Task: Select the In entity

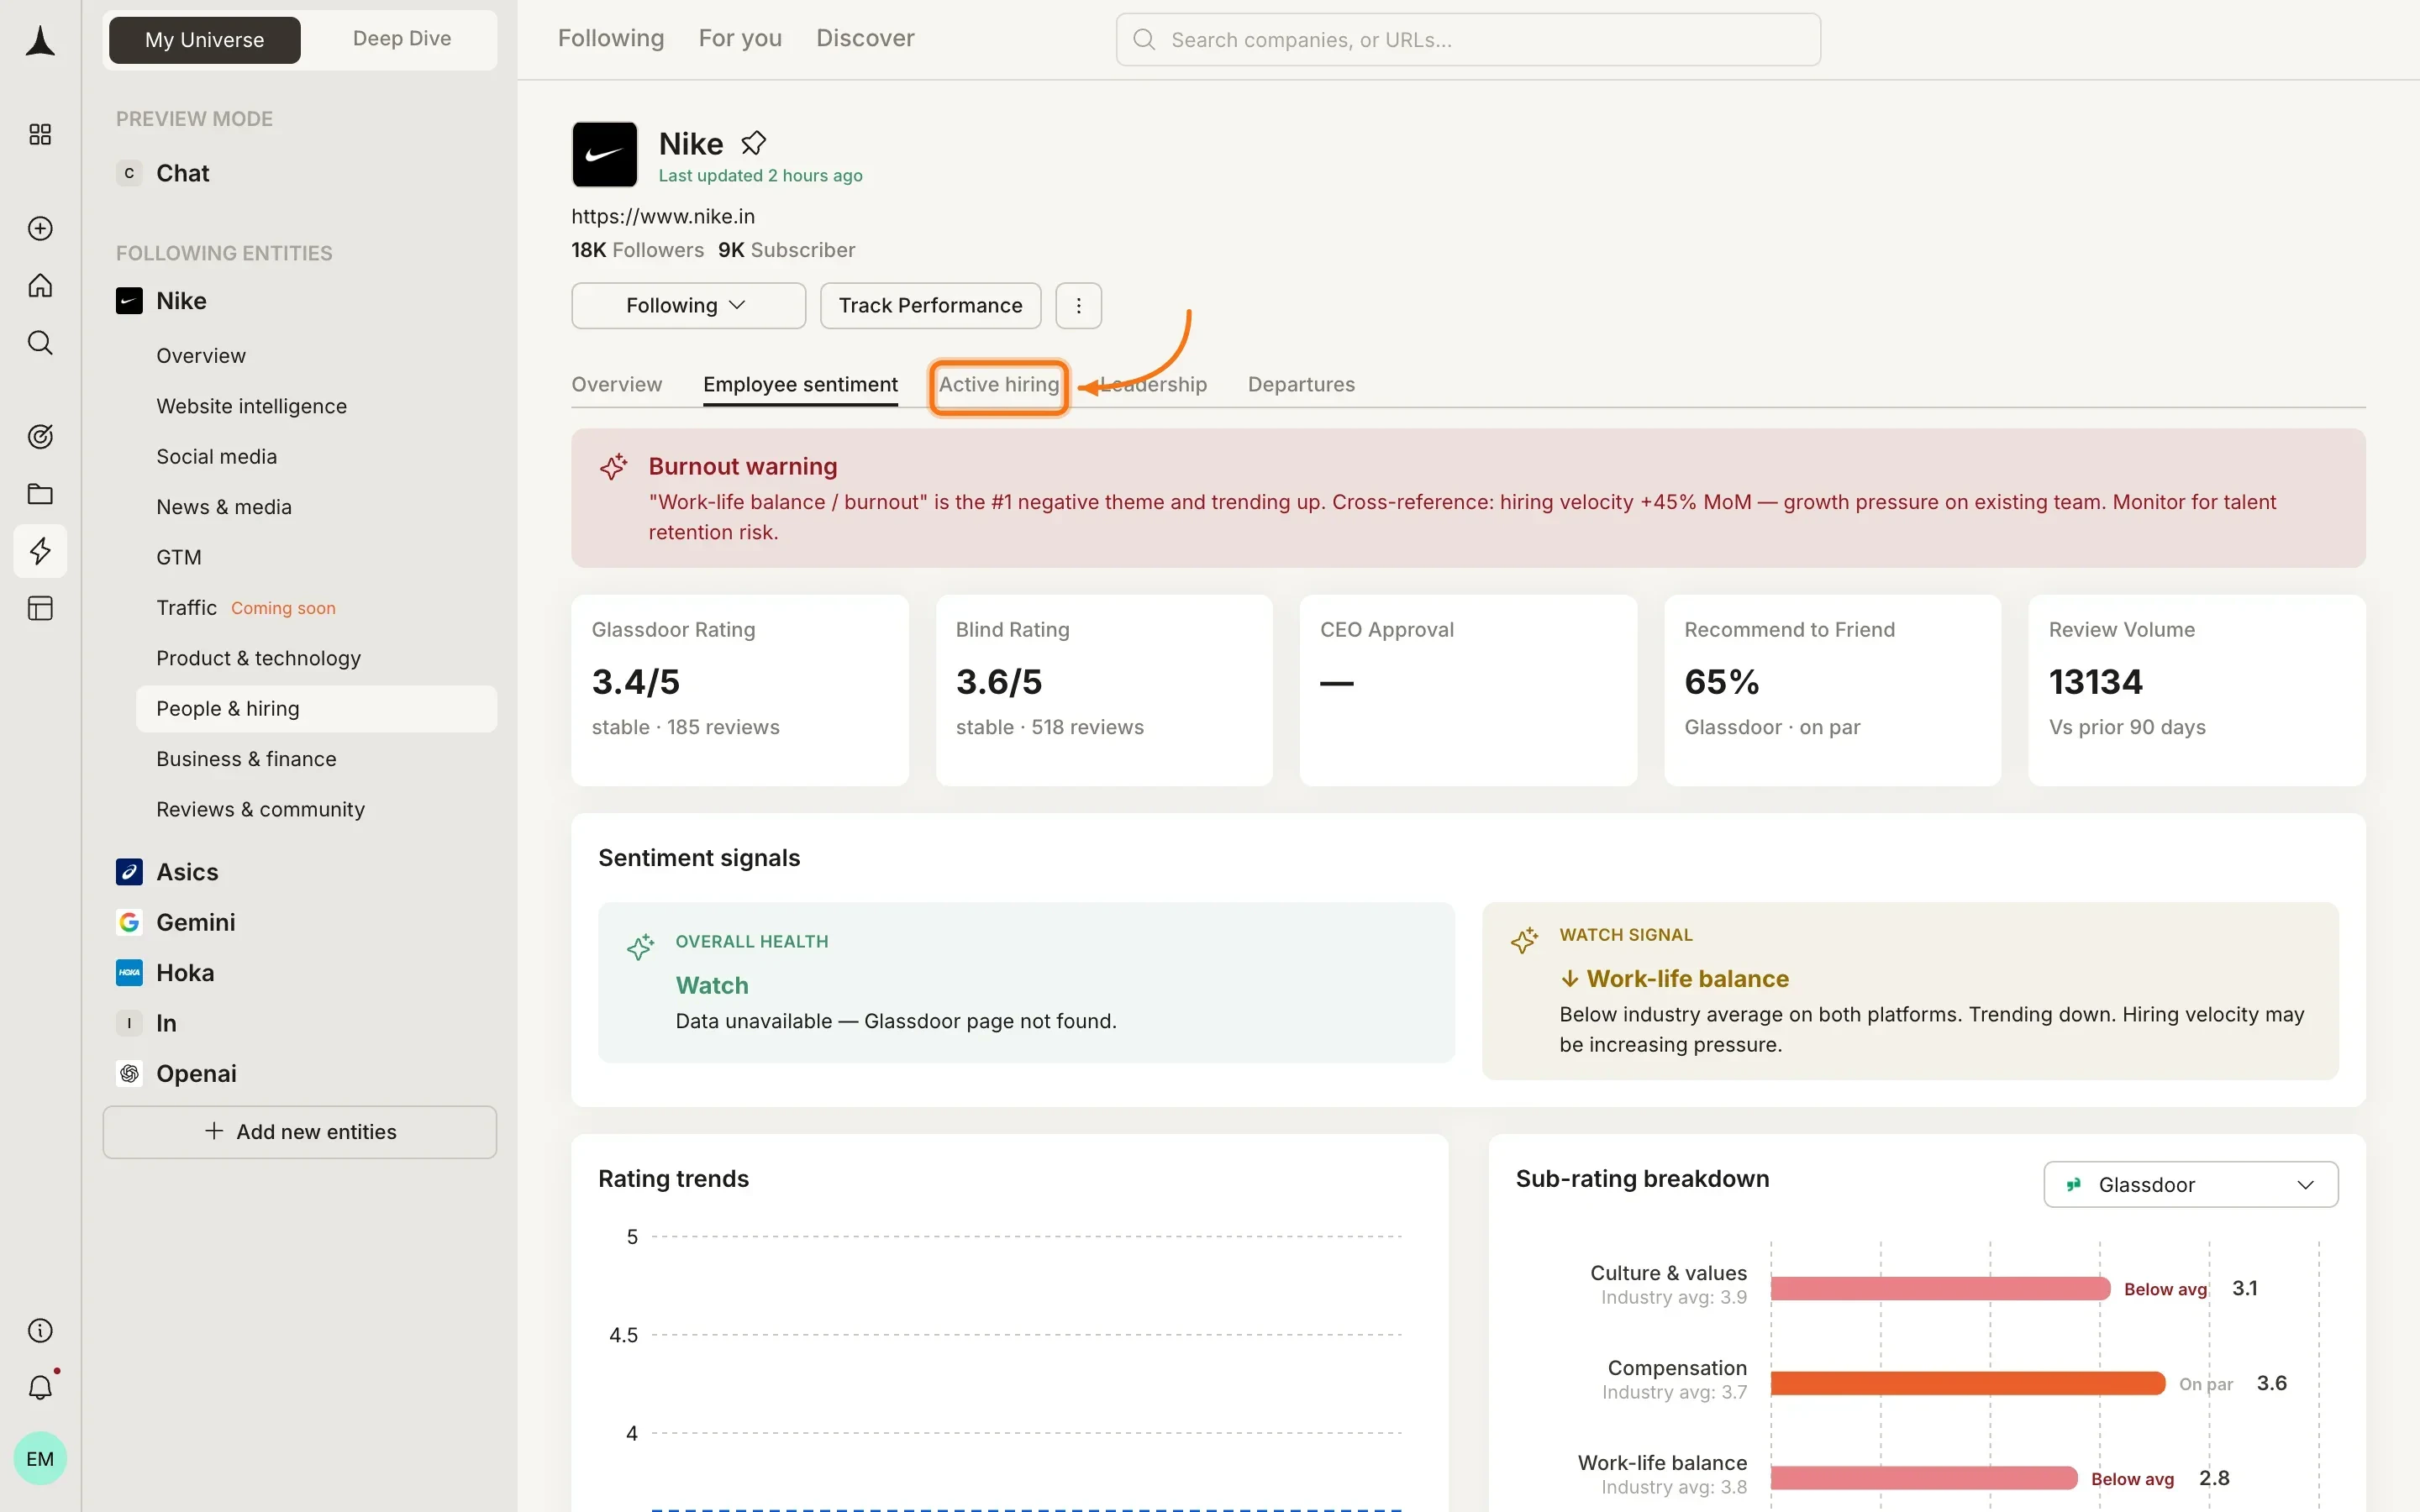Action: (x=166, y=1023)
